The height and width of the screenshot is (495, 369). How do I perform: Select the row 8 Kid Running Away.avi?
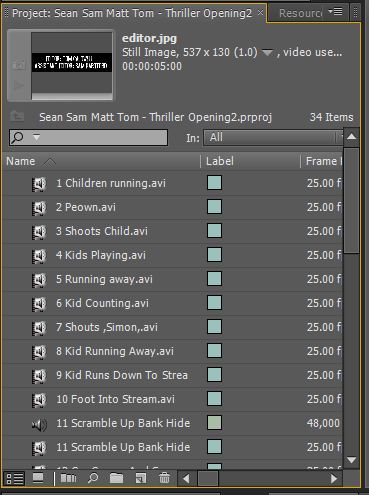[172, 352]
